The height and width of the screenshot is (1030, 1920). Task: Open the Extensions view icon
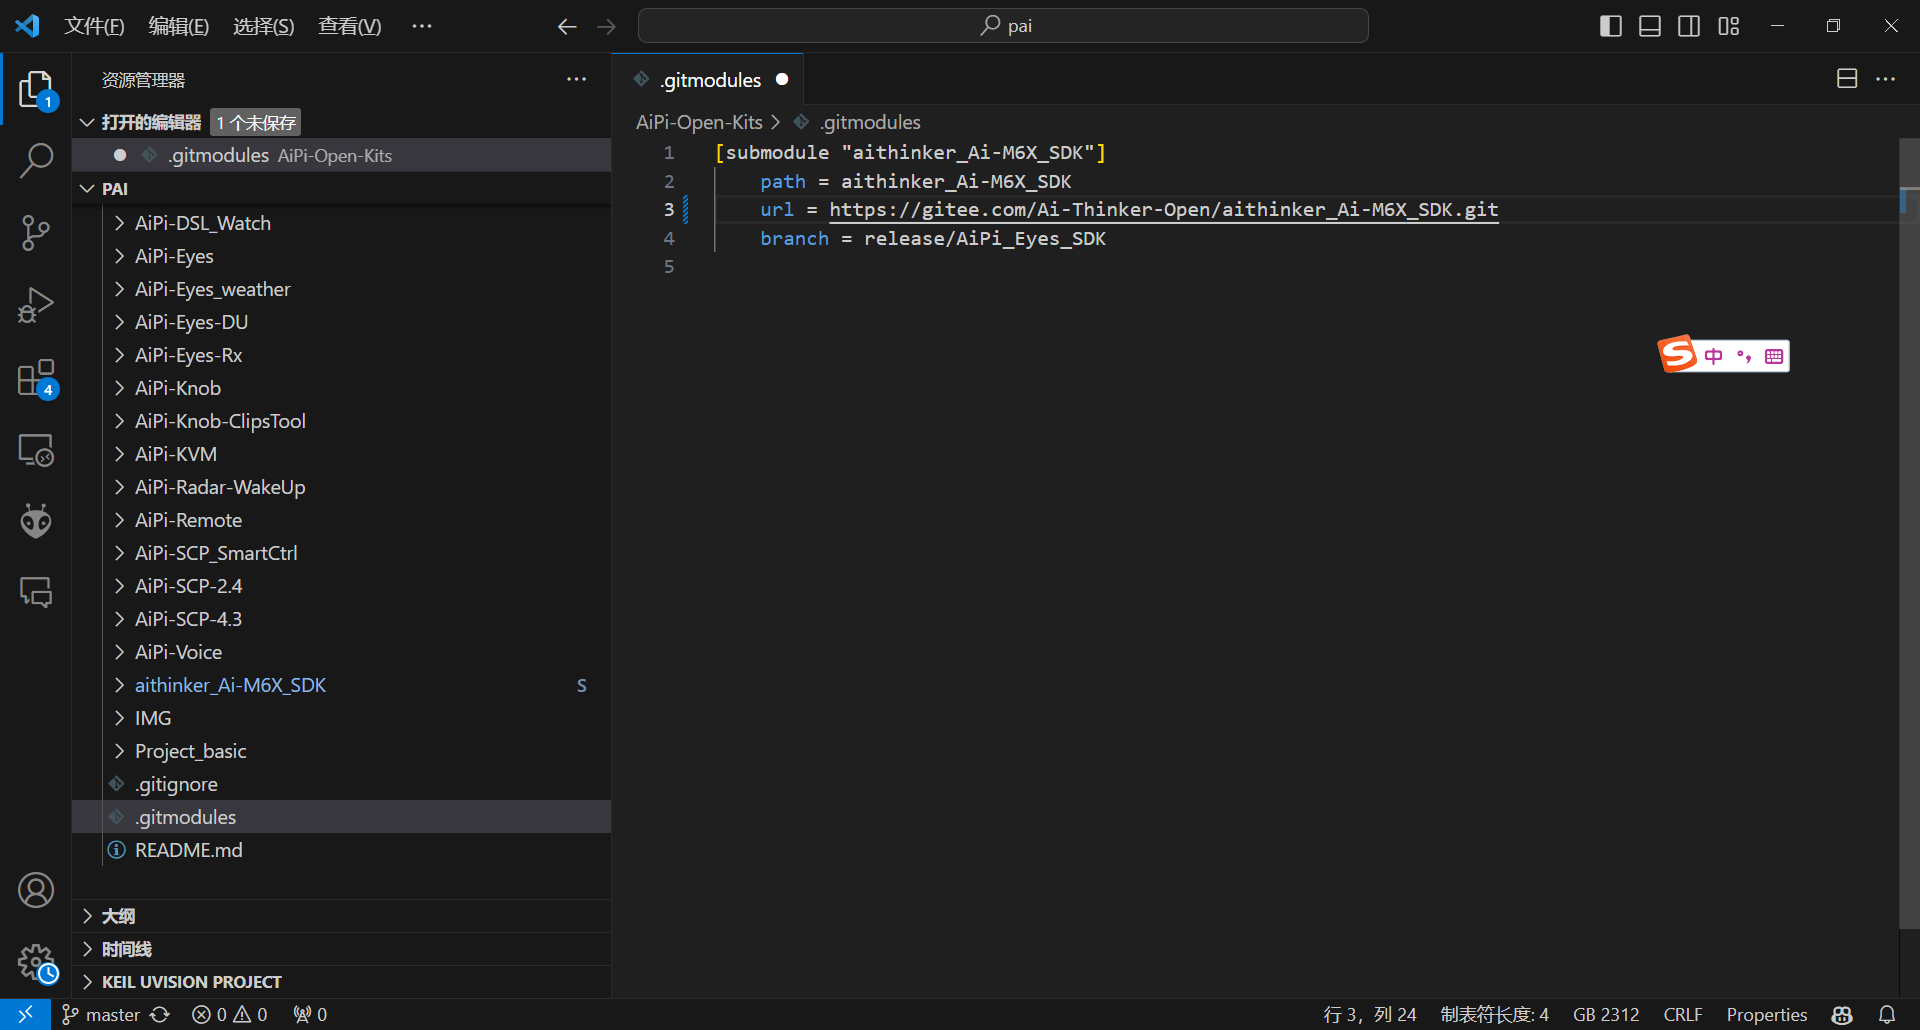(36, 378)
